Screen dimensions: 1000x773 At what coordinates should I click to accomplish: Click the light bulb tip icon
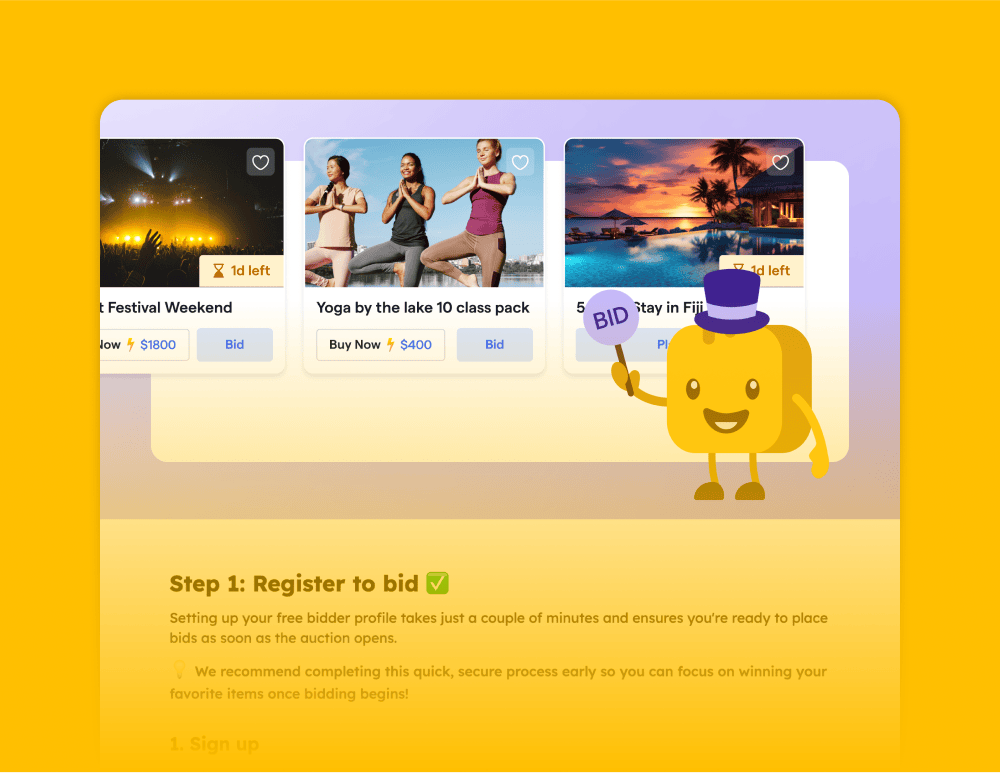[x=179, y=670]
